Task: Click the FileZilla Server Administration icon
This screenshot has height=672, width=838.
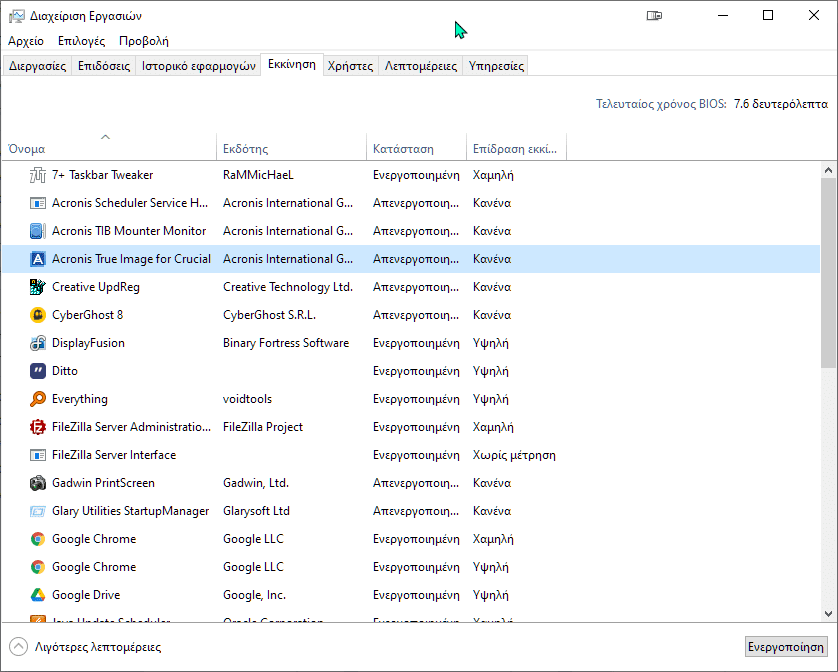Action: pos(37,427)
